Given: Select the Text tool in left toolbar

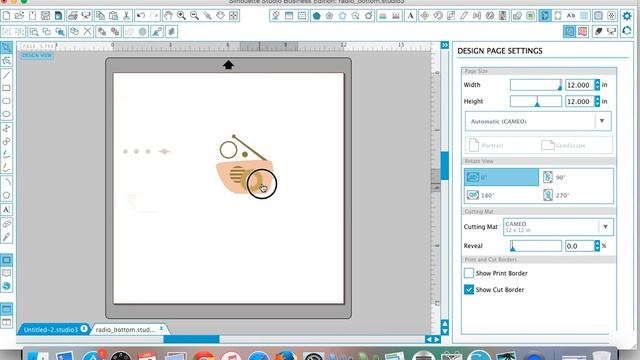Looking at the screenshot, I should tap(7, 210).
